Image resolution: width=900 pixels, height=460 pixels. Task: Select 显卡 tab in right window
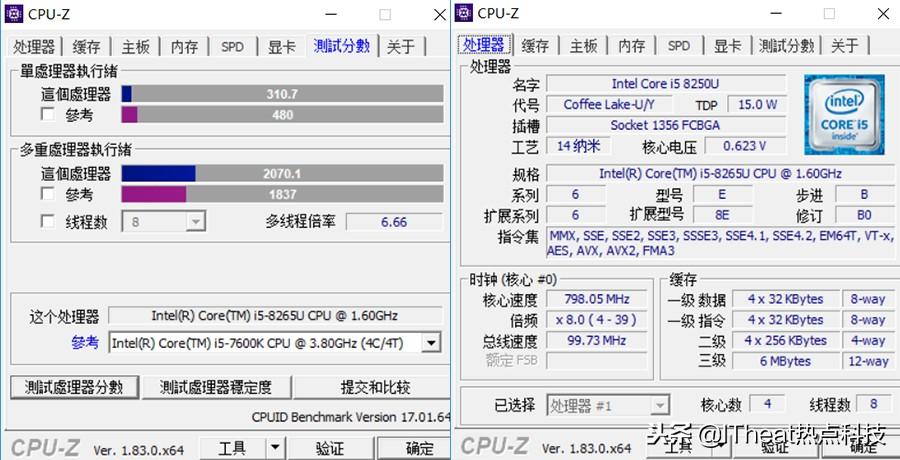pyautogui.click(x=727, y=46)
